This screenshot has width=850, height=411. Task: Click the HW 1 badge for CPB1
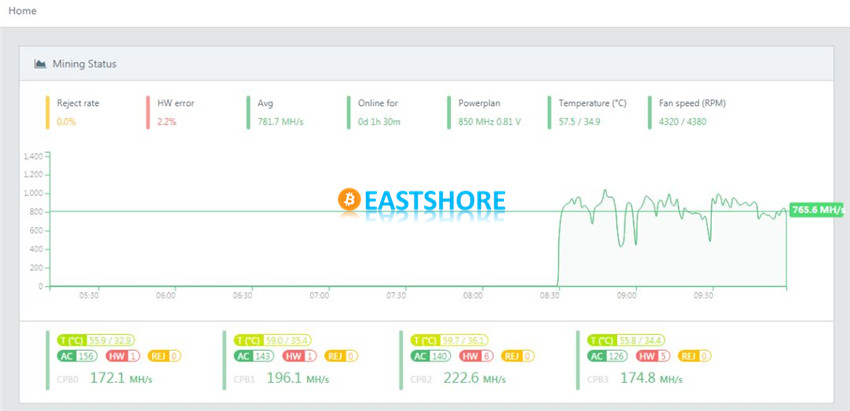(x=299, y=356)
